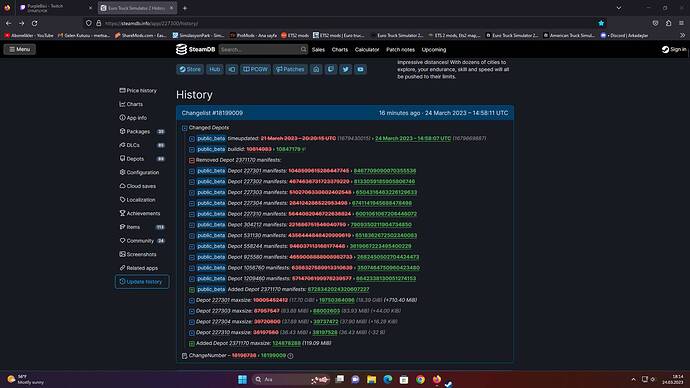Reload the page in the browser
This screenshot has height=388, width=690.
coord(35,23)
